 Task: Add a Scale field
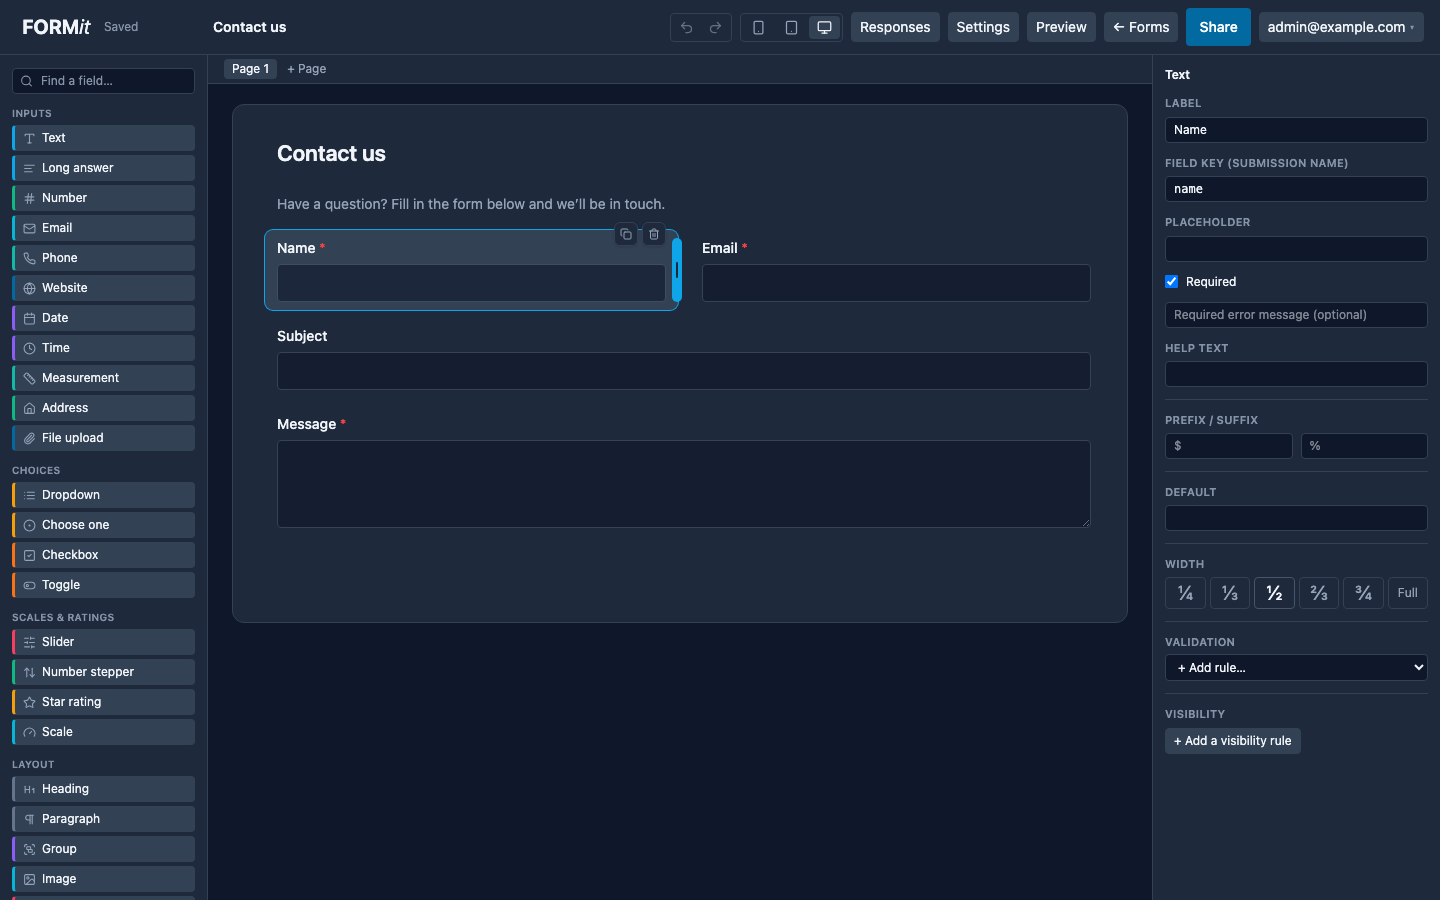(103, 732)
